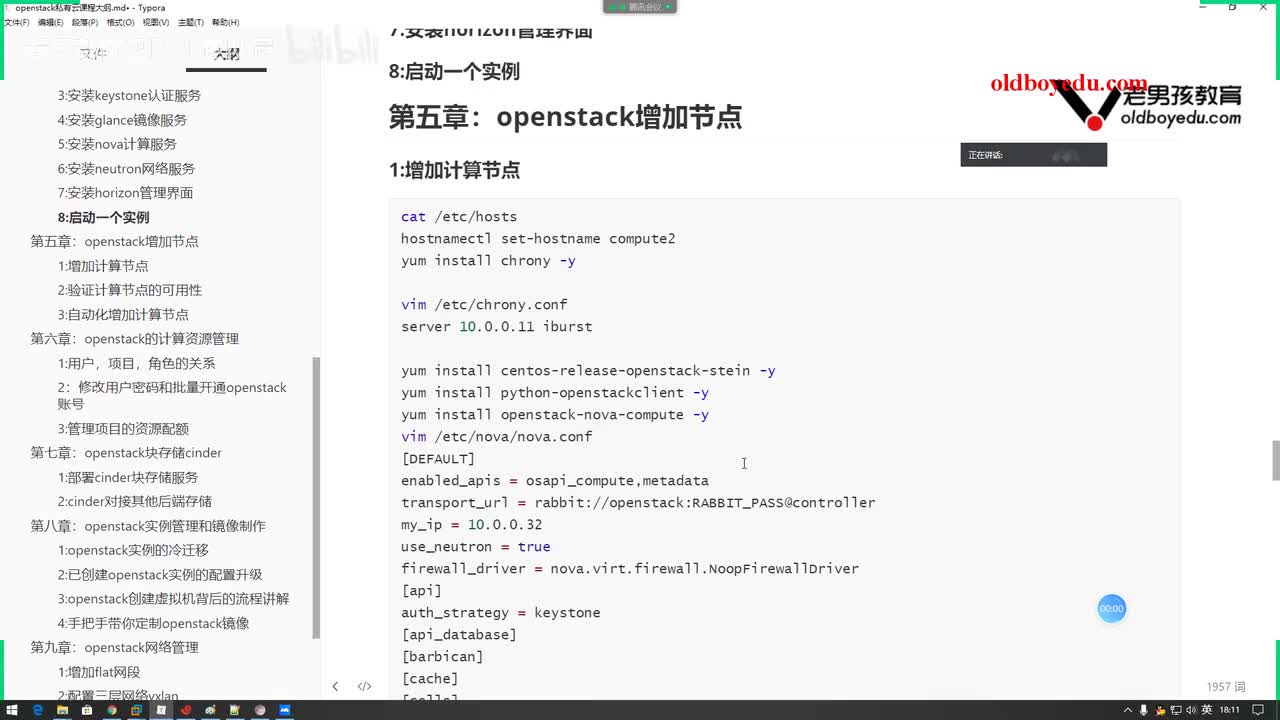Select outline item 3:openstack创建虚拟机背后的流程讲解
The image size is (1280, 720).
173,599
